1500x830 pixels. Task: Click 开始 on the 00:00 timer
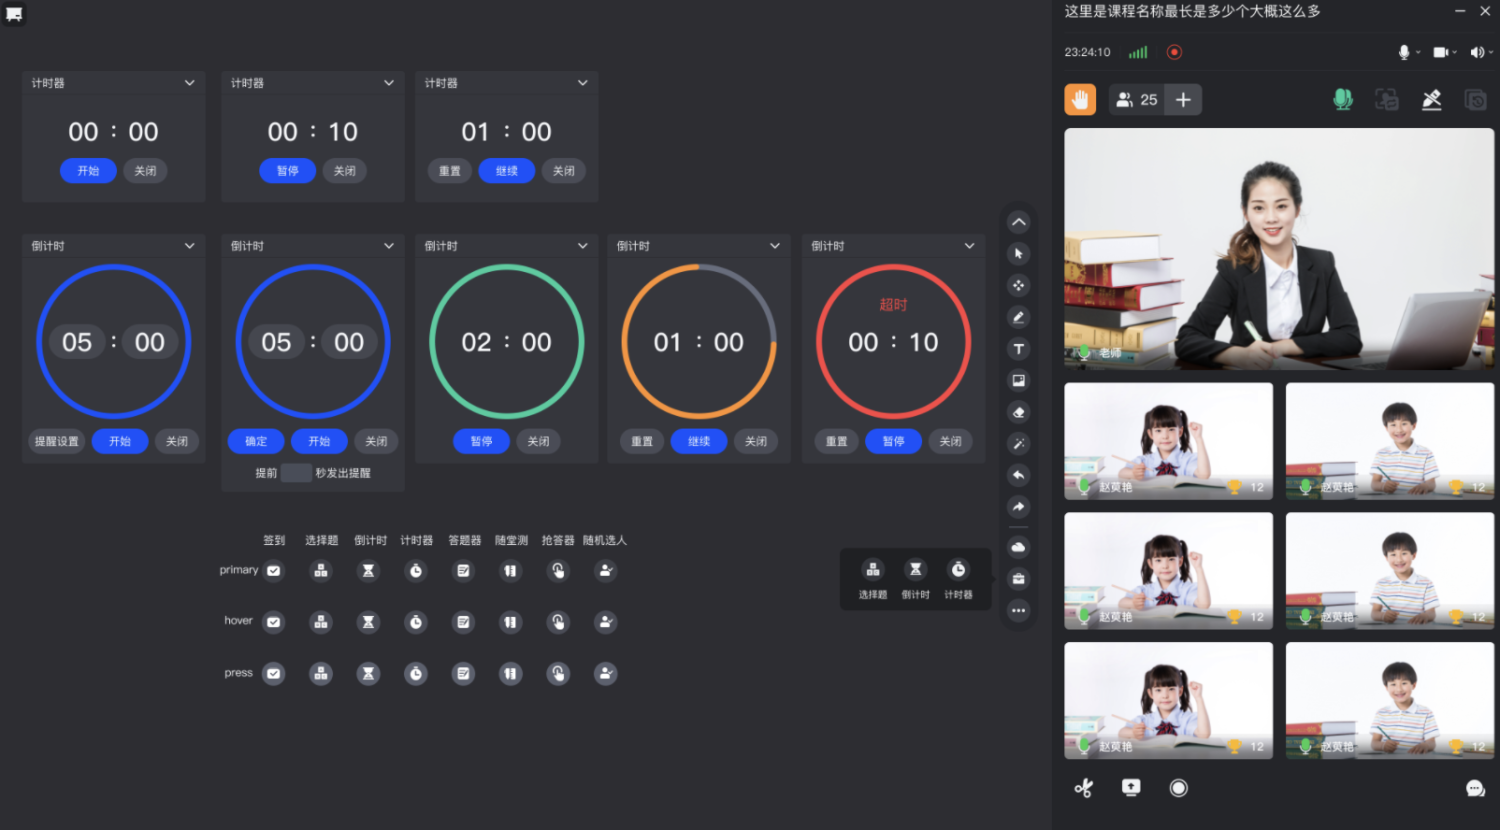88,171
